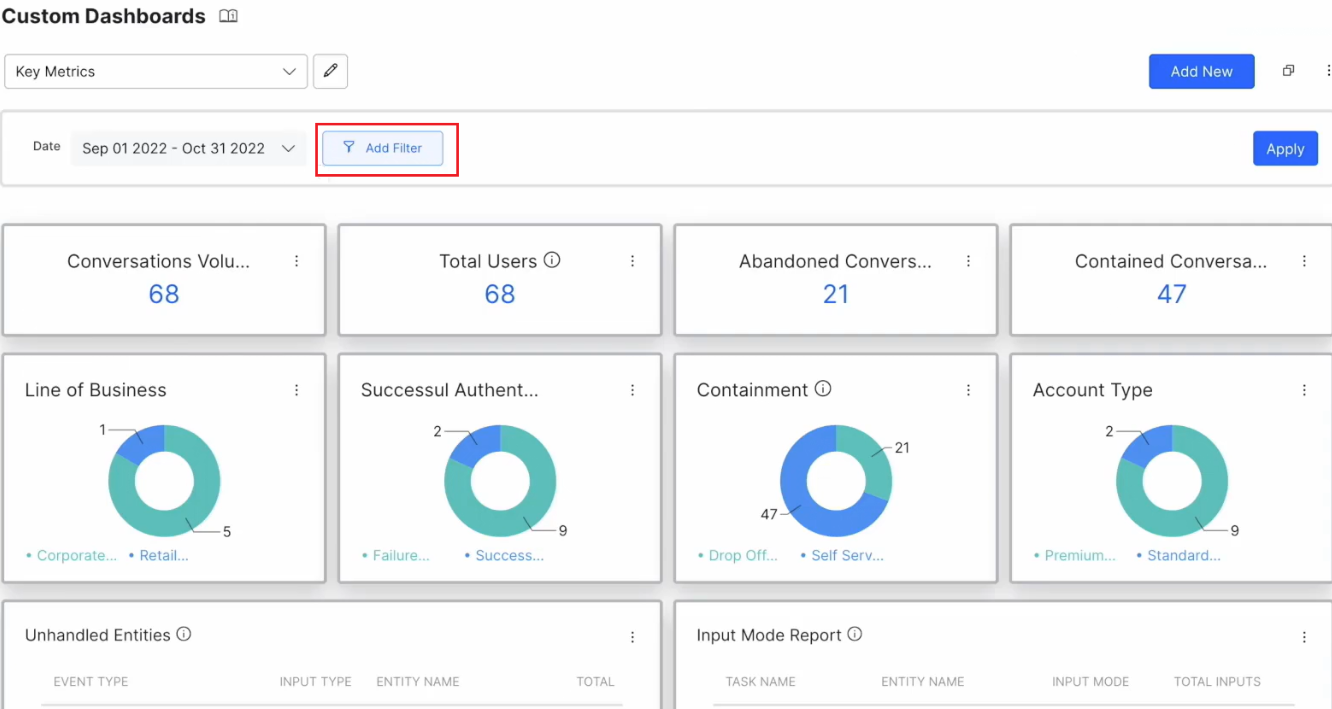Click the Add New button

coord(1201,71)
